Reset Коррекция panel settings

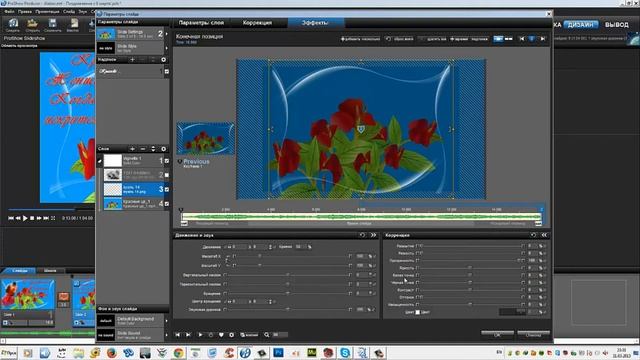pos(533,235)
